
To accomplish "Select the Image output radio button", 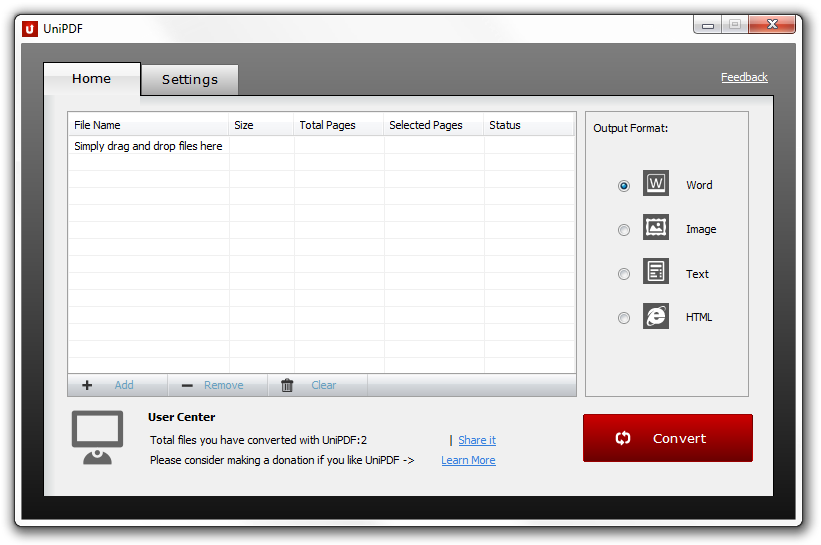I will [x=624, y=230].
